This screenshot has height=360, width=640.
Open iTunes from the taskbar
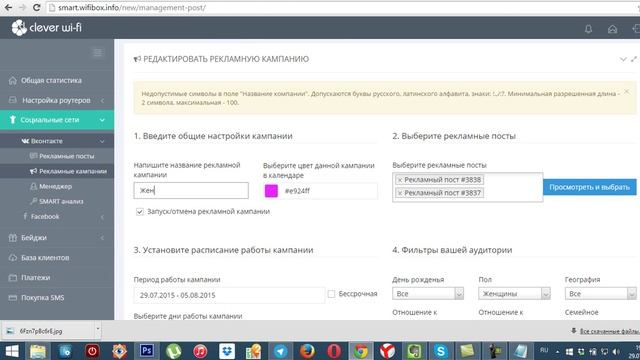tap(200, 351)
